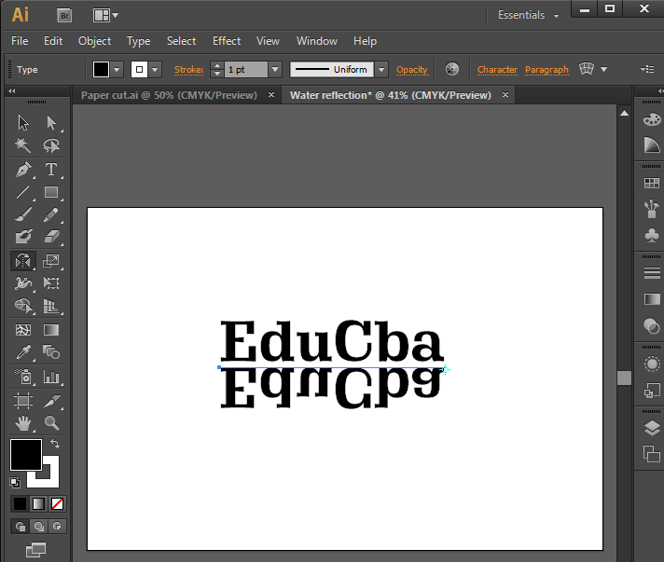Click the Stroke box in tools panel
This screenshot has height=562, width=667.
[x=50, y=479]
